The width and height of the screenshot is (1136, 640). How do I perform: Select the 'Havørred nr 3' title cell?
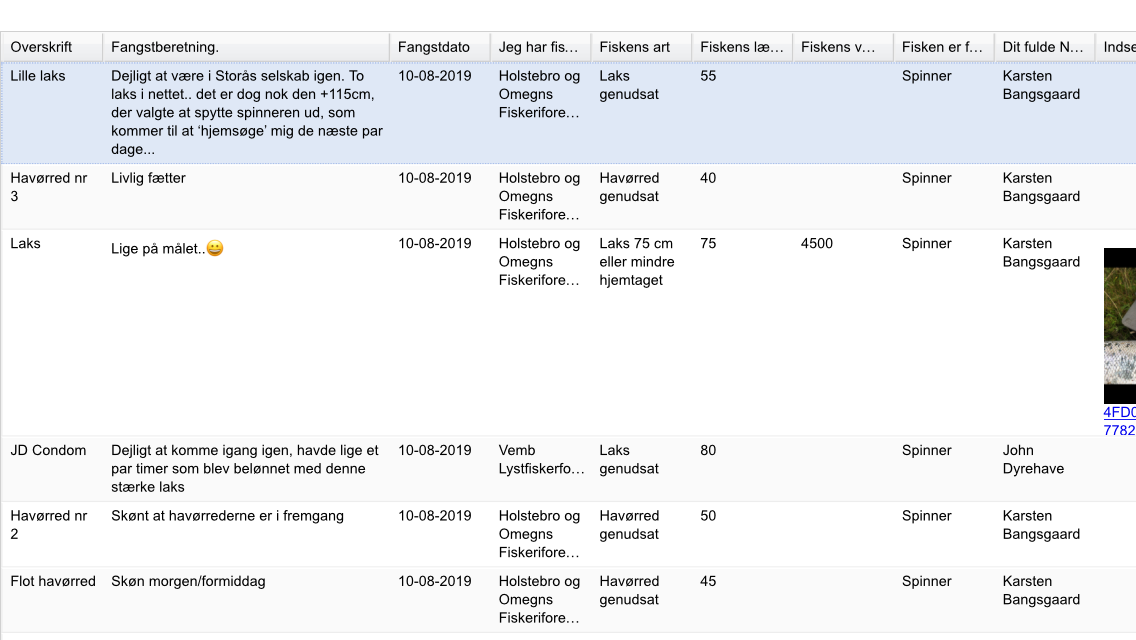pyautogui.click(x=49, y=187)
